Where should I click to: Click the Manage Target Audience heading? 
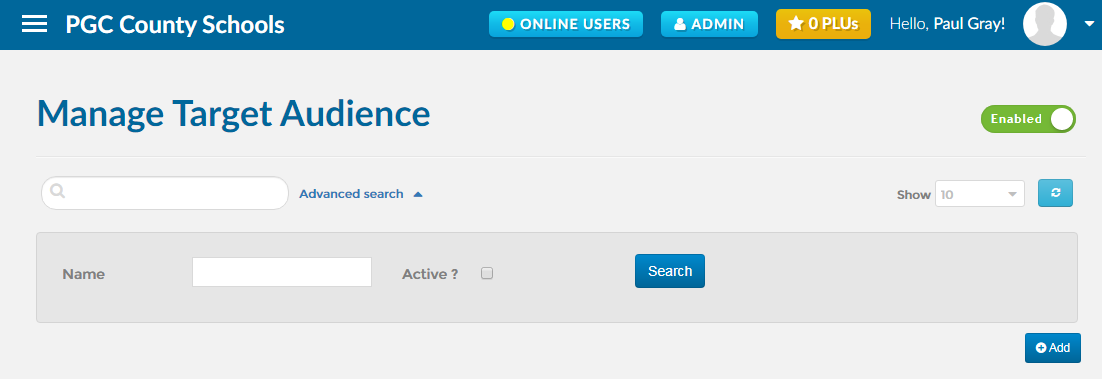(233, 114)
